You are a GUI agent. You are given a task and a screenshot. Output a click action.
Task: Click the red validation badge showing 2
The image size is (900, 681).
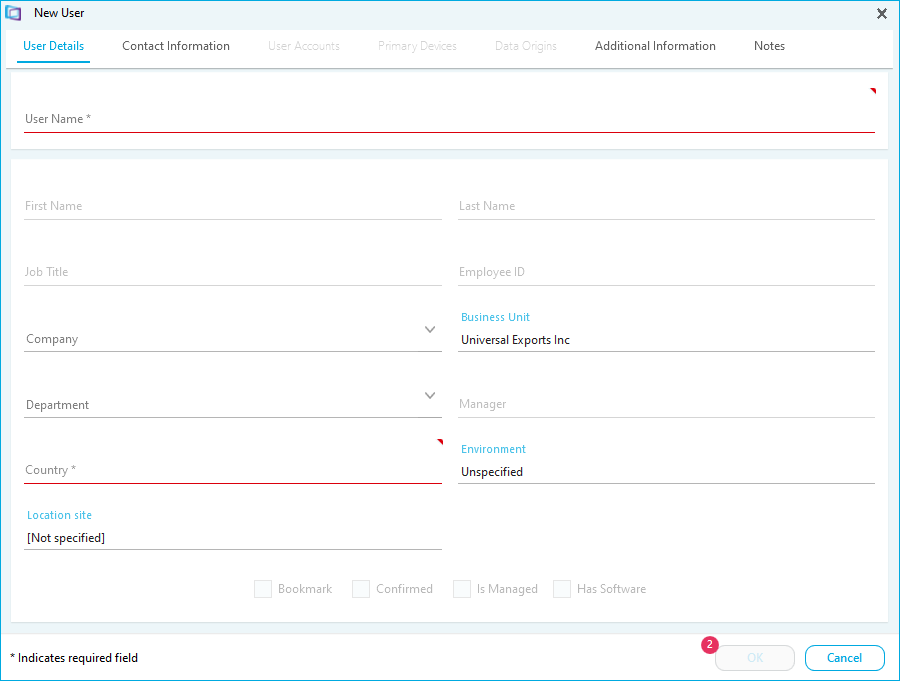[710, 645]
